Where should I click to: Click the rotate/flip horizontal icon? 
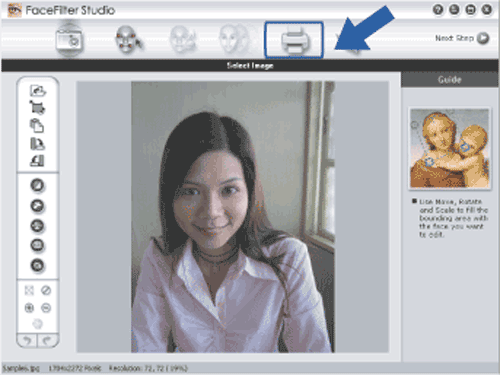tap(37, 144)
